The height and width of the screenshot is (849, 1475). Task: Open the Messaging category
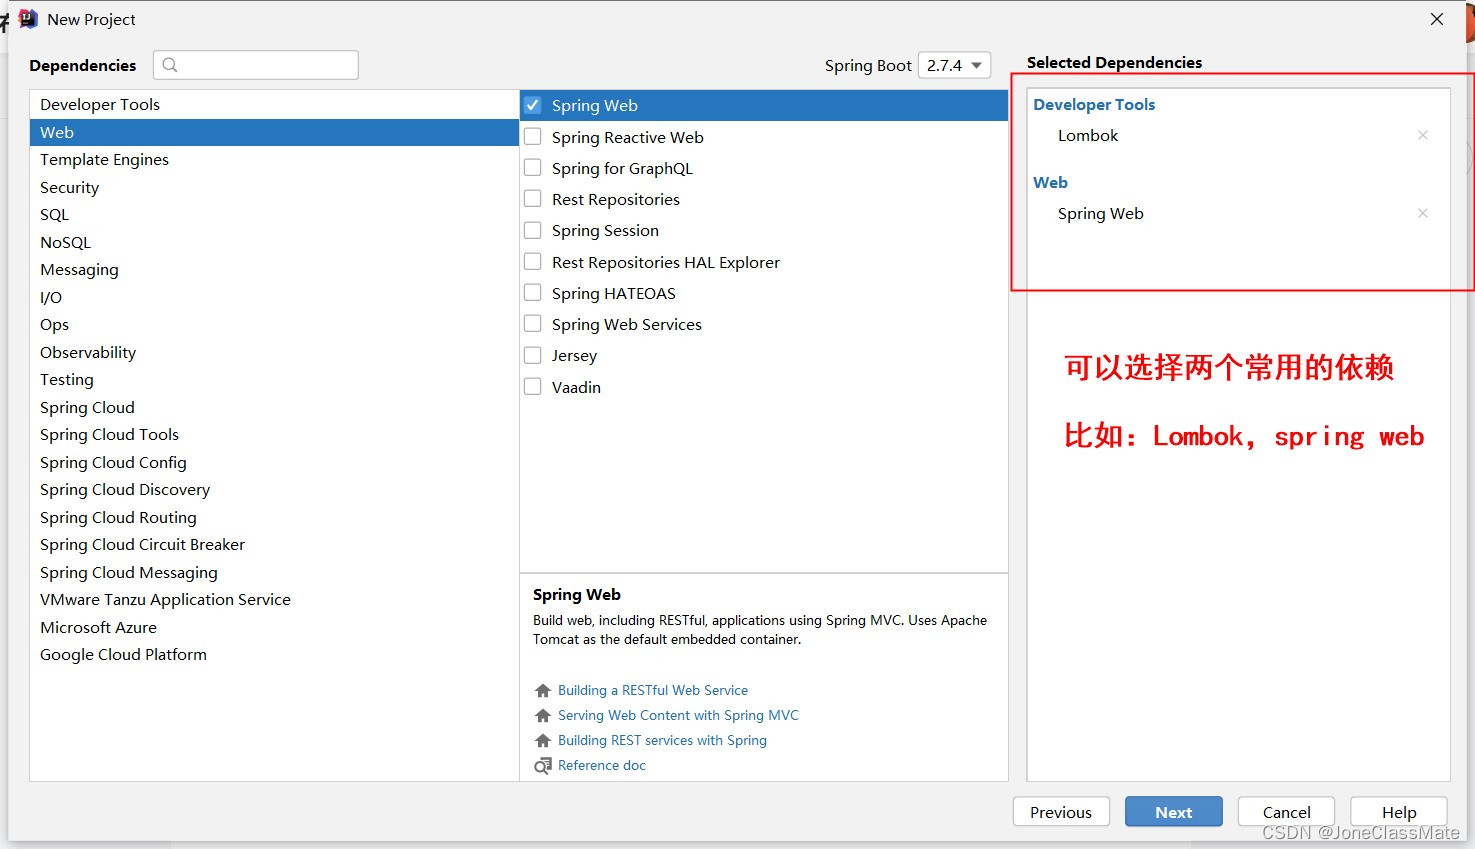[x=274, y=269]
